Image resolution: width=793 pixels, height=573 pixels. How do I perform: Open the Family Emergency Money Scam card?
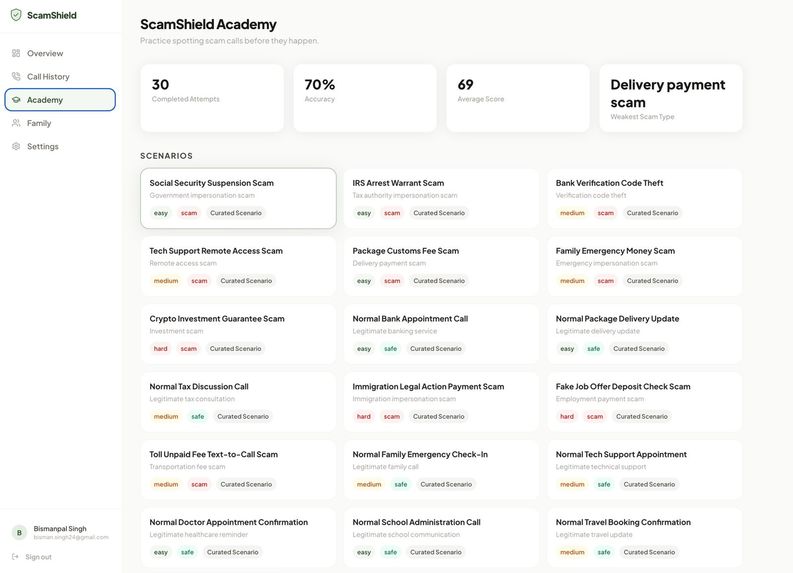(645, 266)
